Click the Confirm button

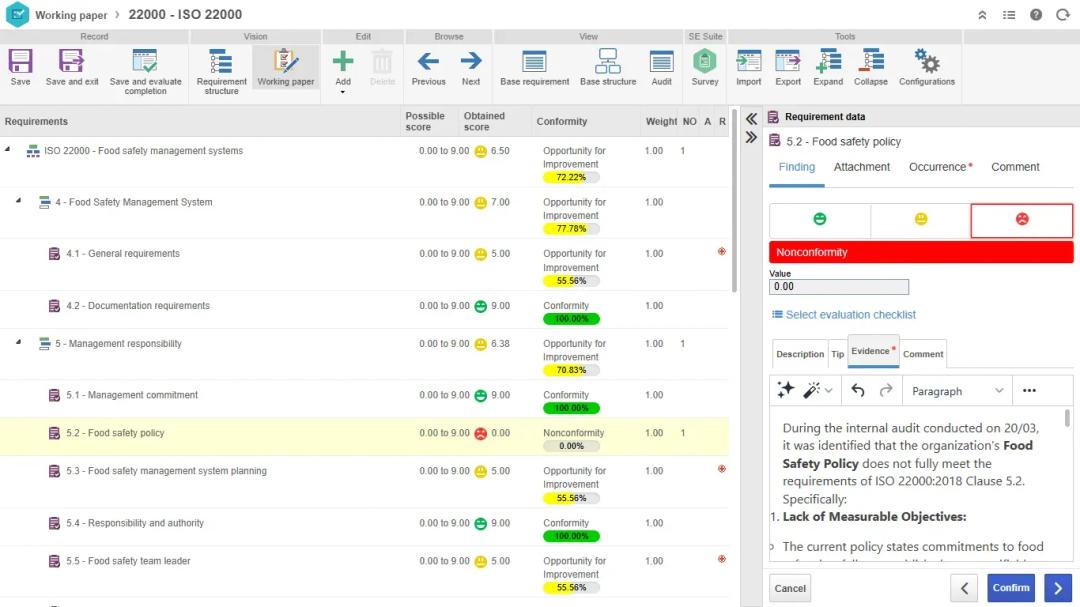1011,588
